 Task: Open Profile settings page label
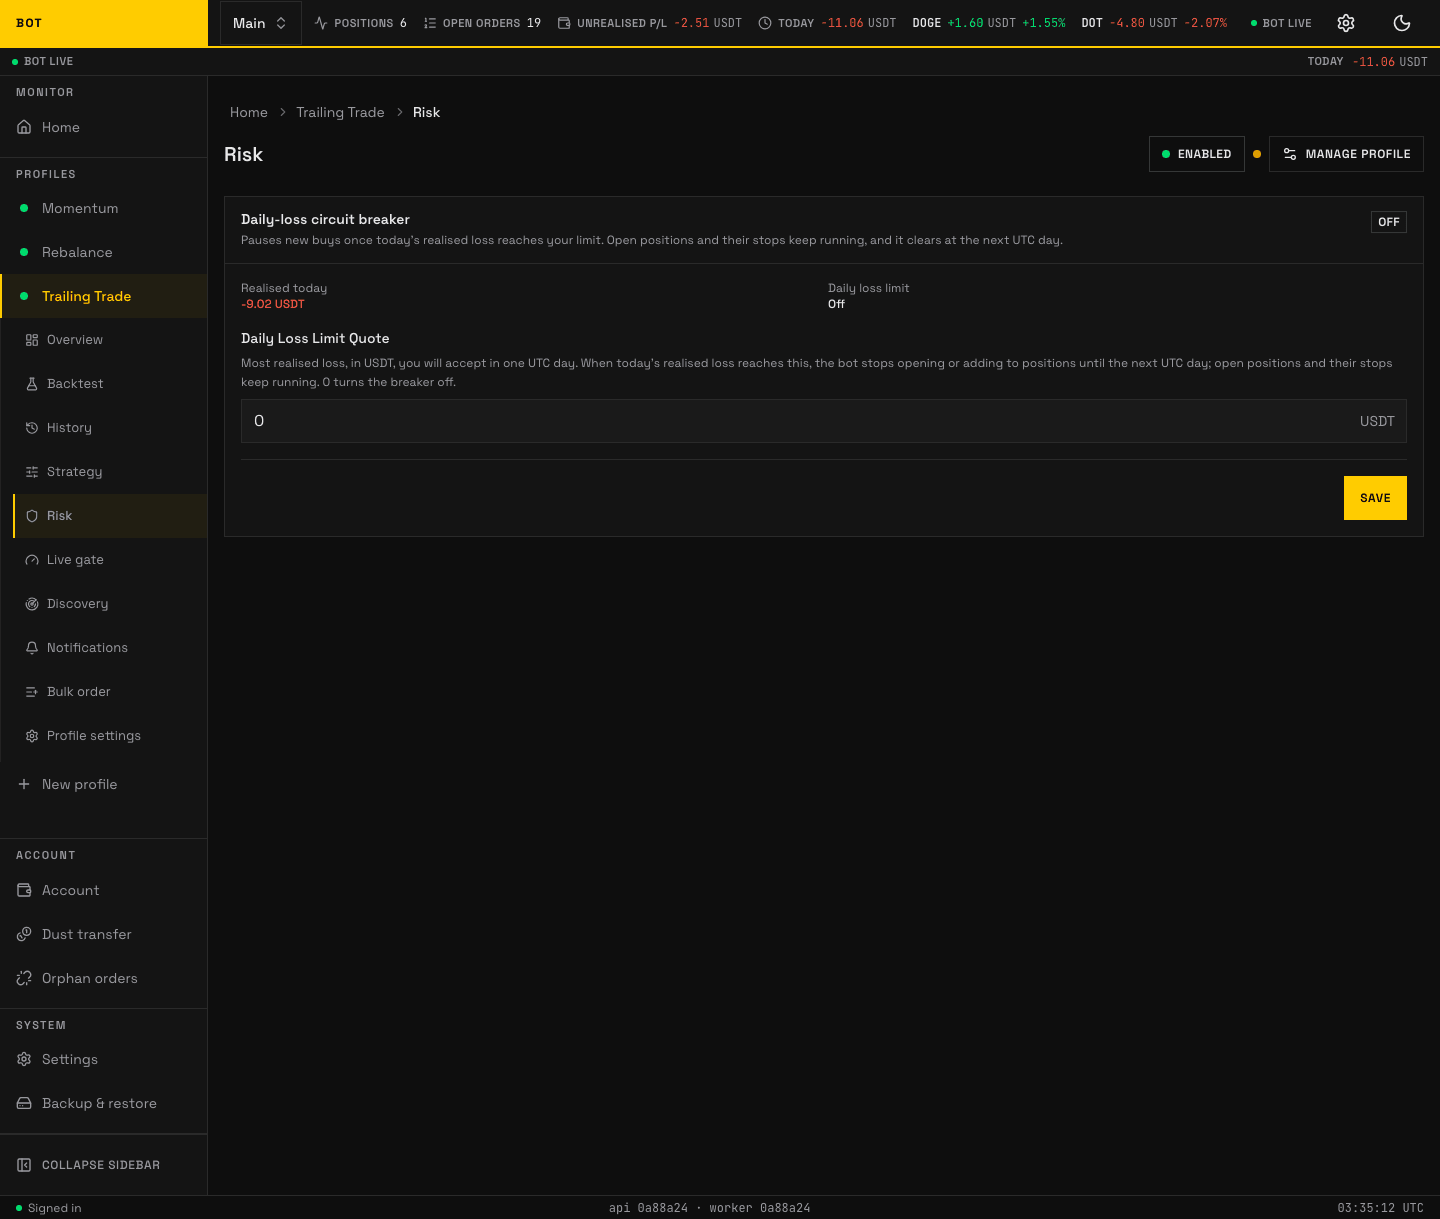pos(94,736)
